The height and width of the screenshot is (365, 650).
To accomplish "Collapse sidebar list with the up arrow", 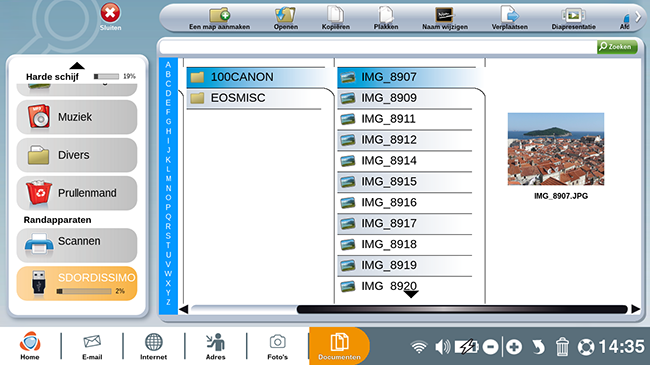I will tap(77, 66).
